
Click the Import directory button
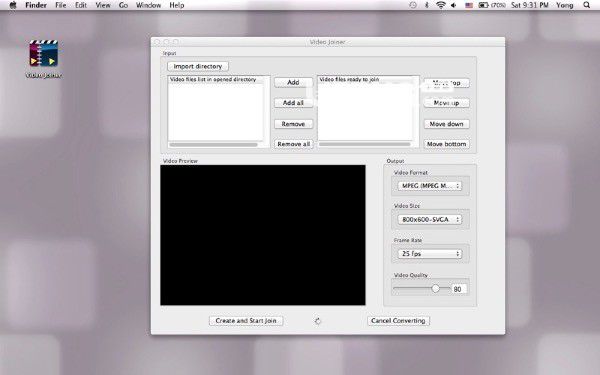198,66
